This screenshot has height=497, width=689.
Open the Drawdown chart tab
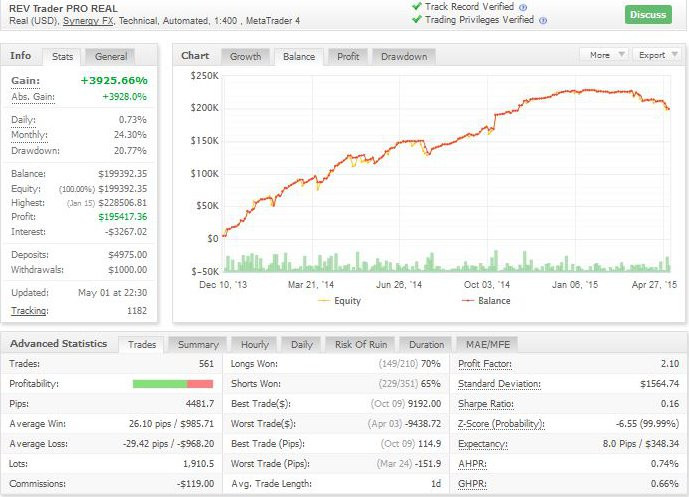coord(404,57)
